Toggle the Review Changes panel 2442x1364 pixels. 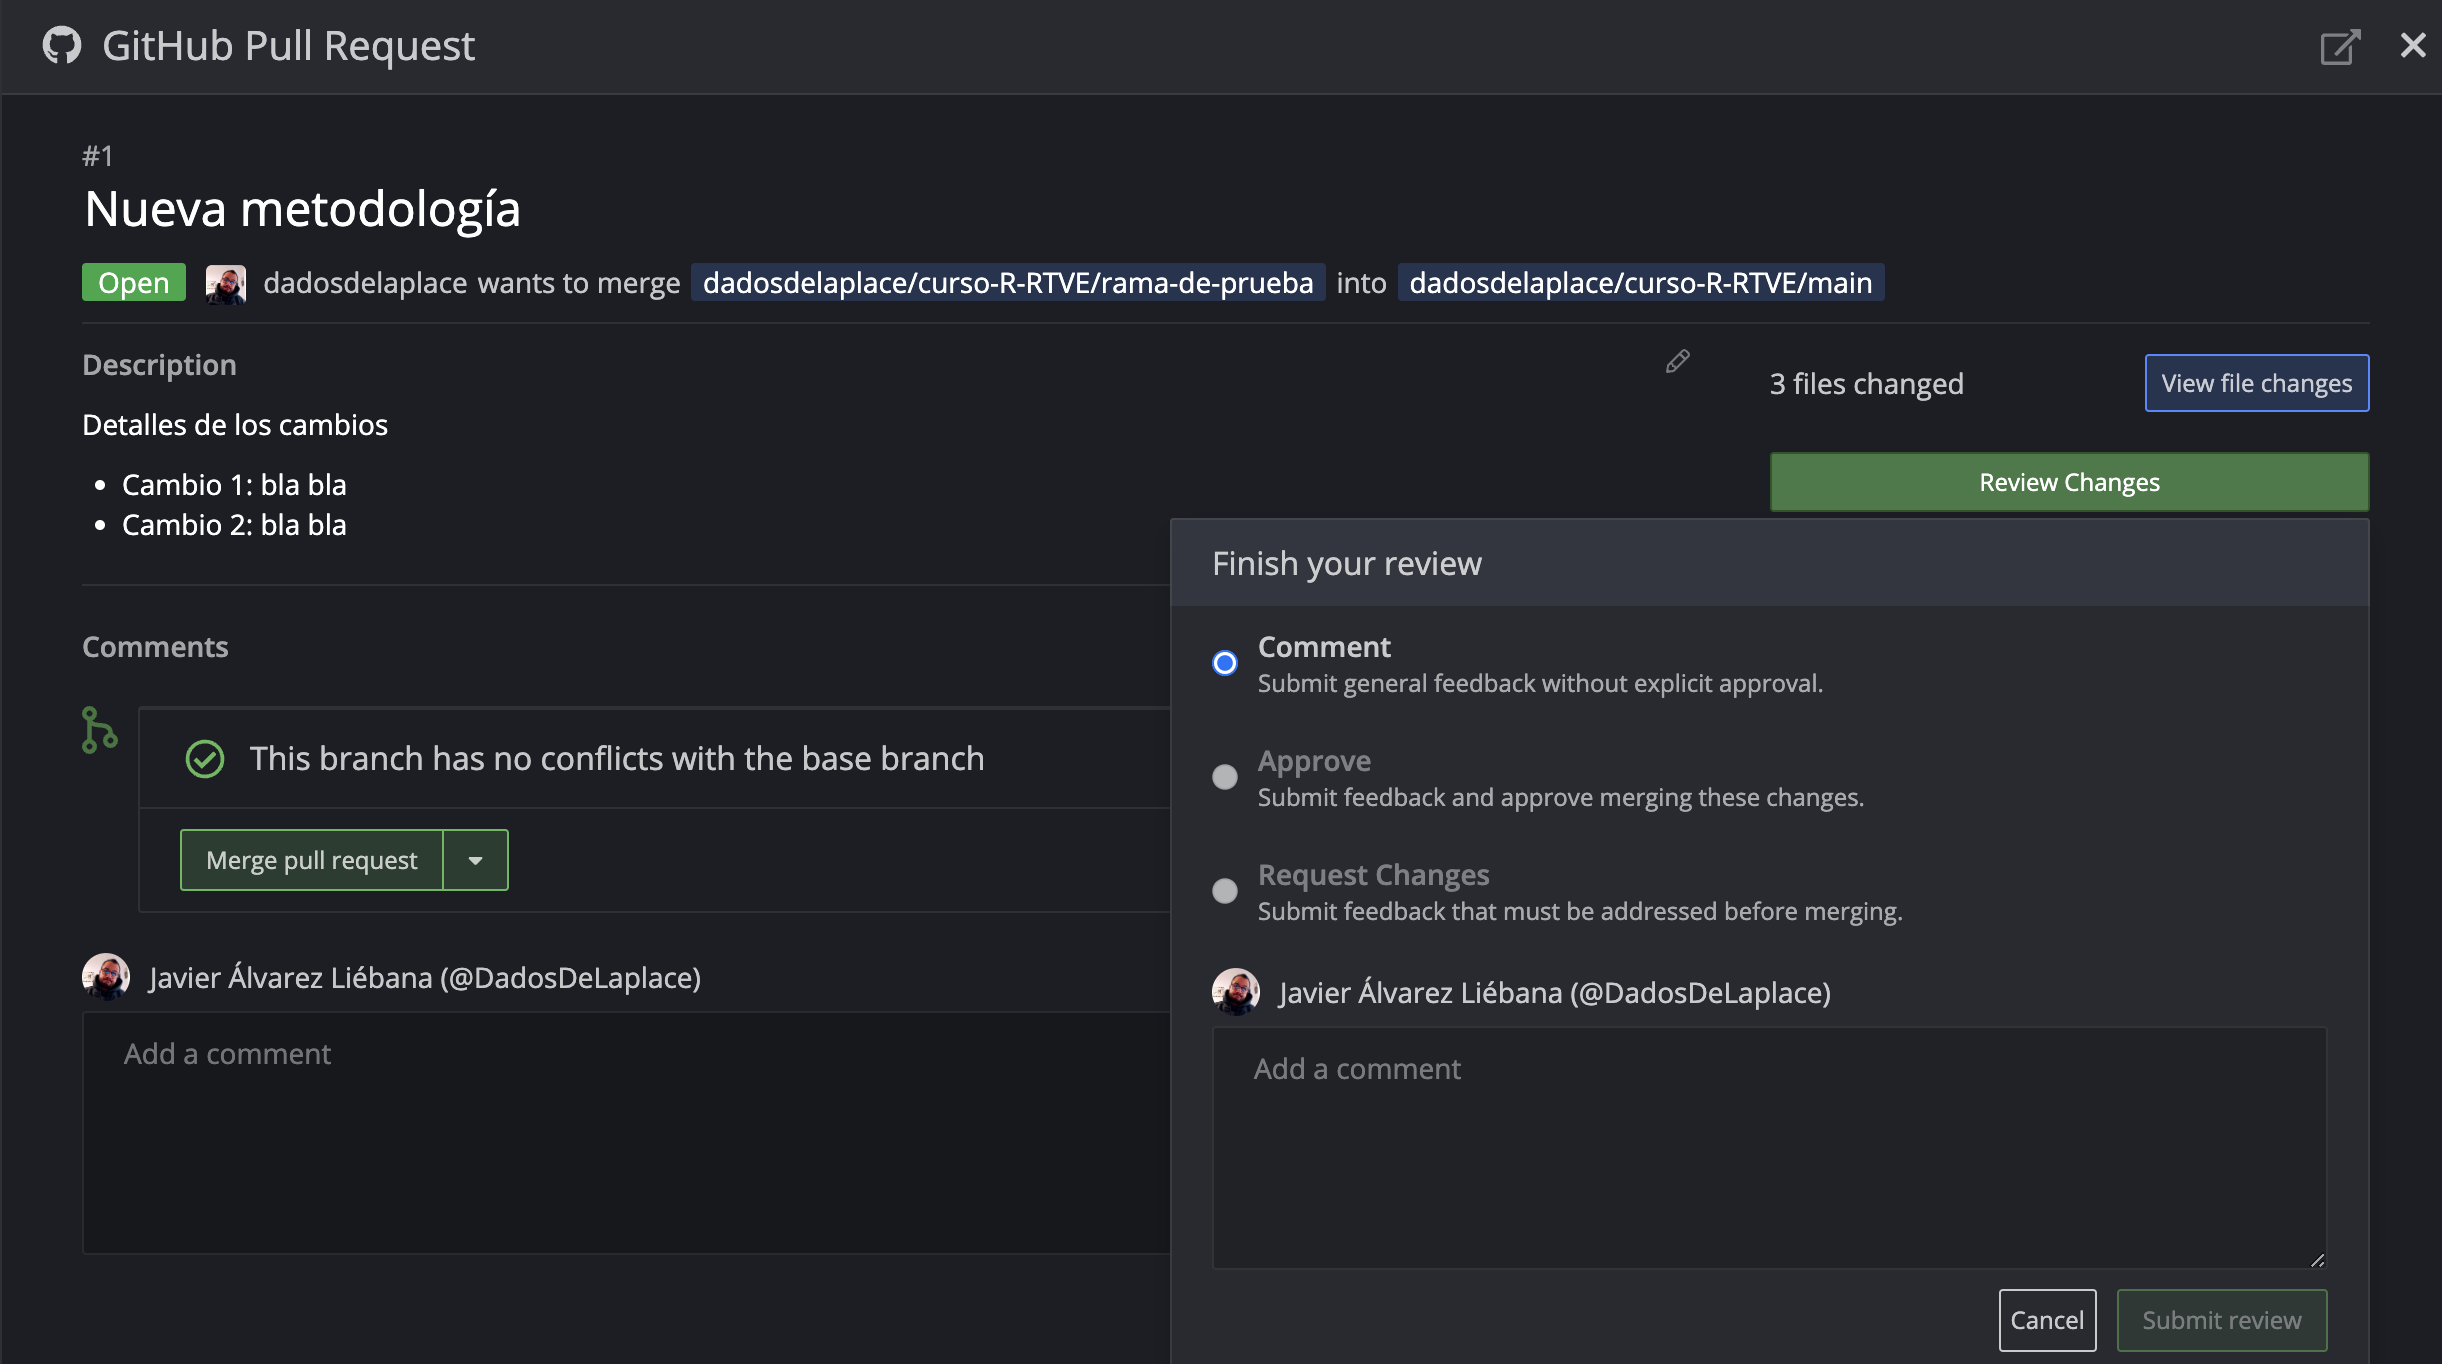(2069, 482)
